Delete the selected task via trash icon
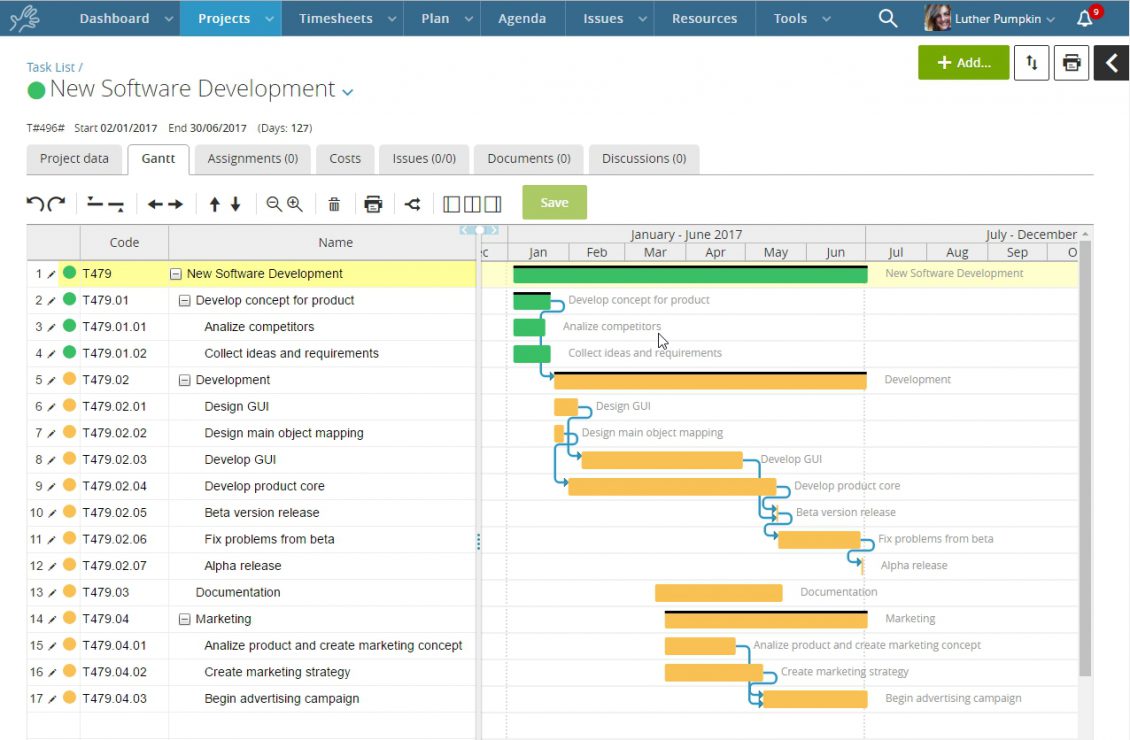The height and width of the screenshot is (740, 1130). (334, 202)
